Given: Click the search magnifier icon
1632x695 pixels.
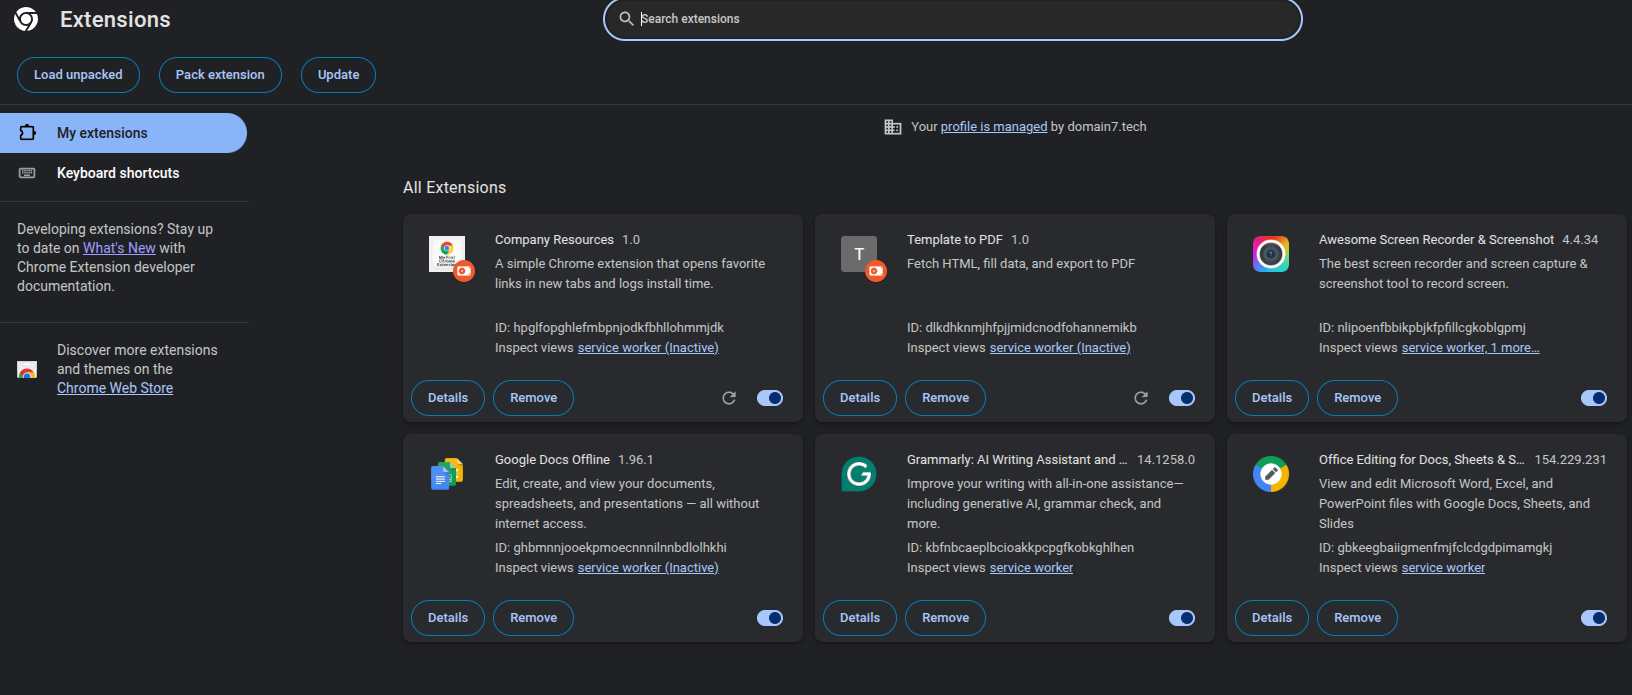Looking at the screenshot, I should tap(626, 19).
